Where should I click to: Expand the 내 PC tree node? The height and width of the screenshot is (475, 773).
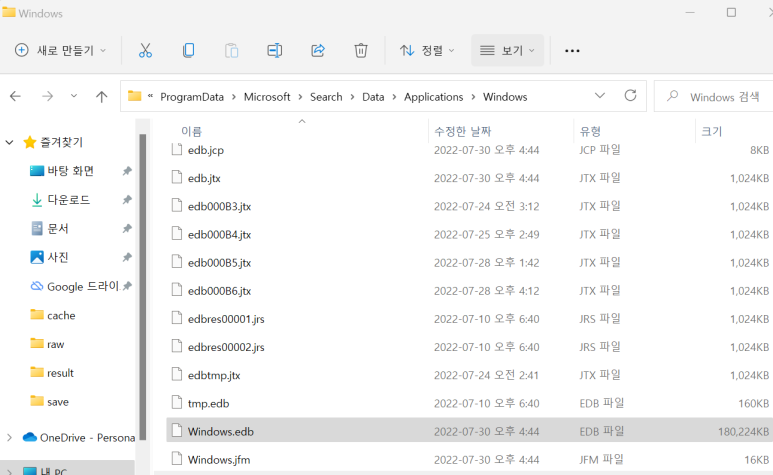[9, 472]
